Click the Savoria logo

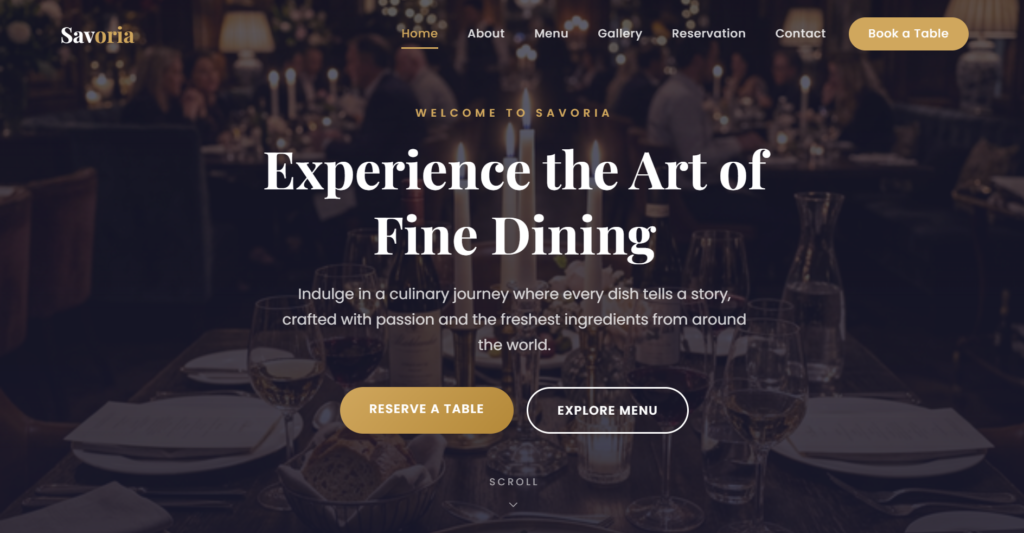coord(97,35)
